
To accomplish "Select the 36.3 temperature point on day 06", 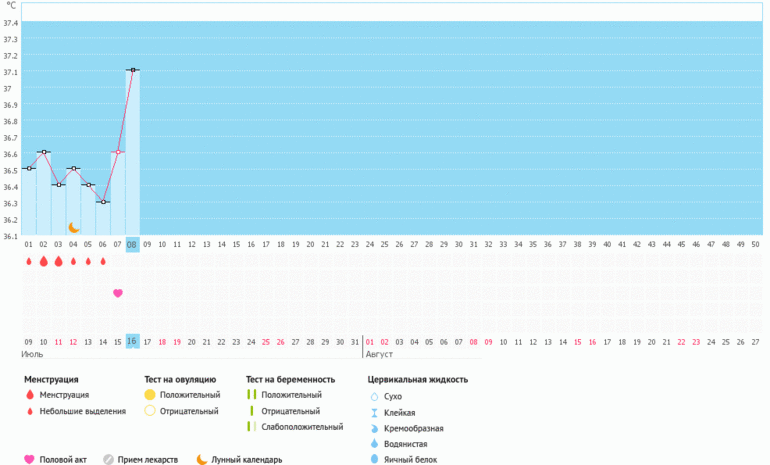I will tap(103, 202).
